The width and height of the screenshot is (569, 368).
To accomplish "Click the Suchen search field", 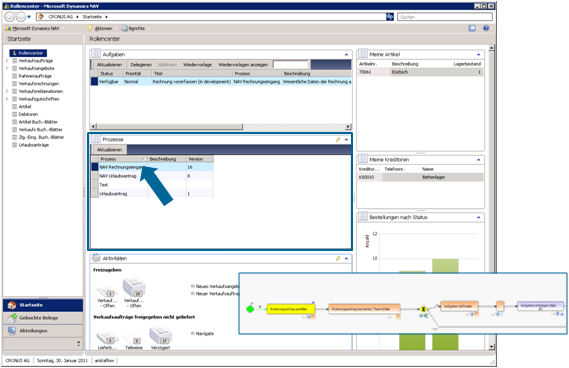I will [x=445, y=17].
